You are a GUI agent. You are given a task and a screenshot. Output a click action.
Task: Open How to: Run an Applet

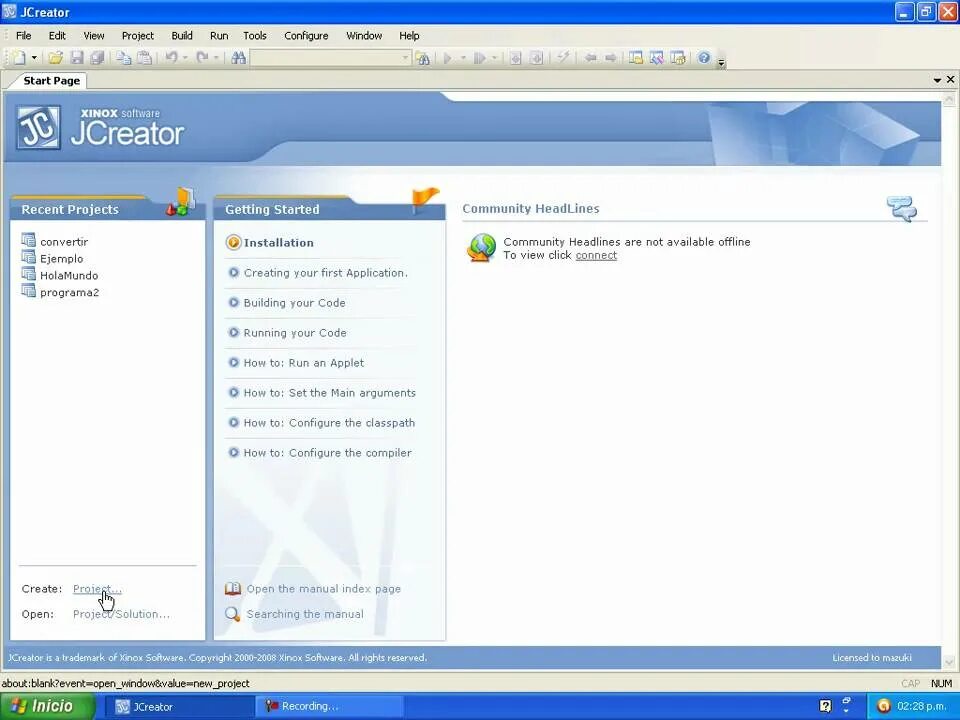point(303,362)
